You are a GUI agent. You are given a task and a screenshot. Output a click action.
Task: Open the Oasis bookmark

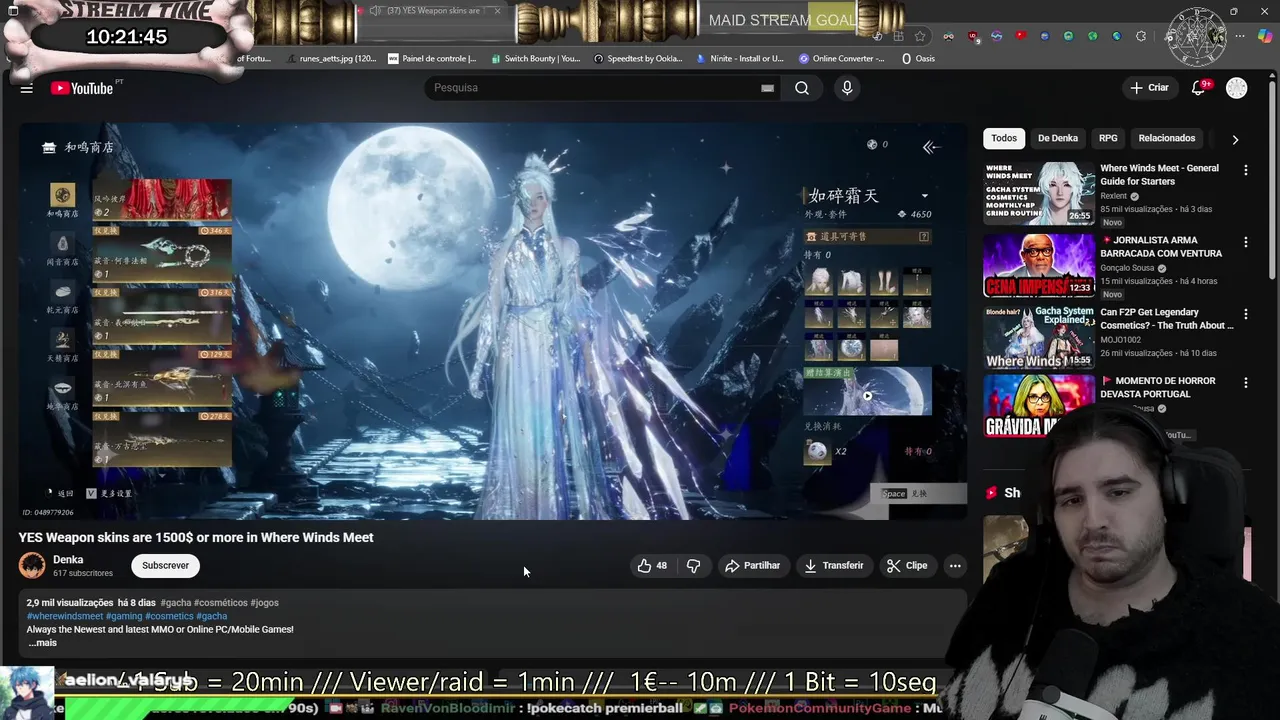pos(919,59)
